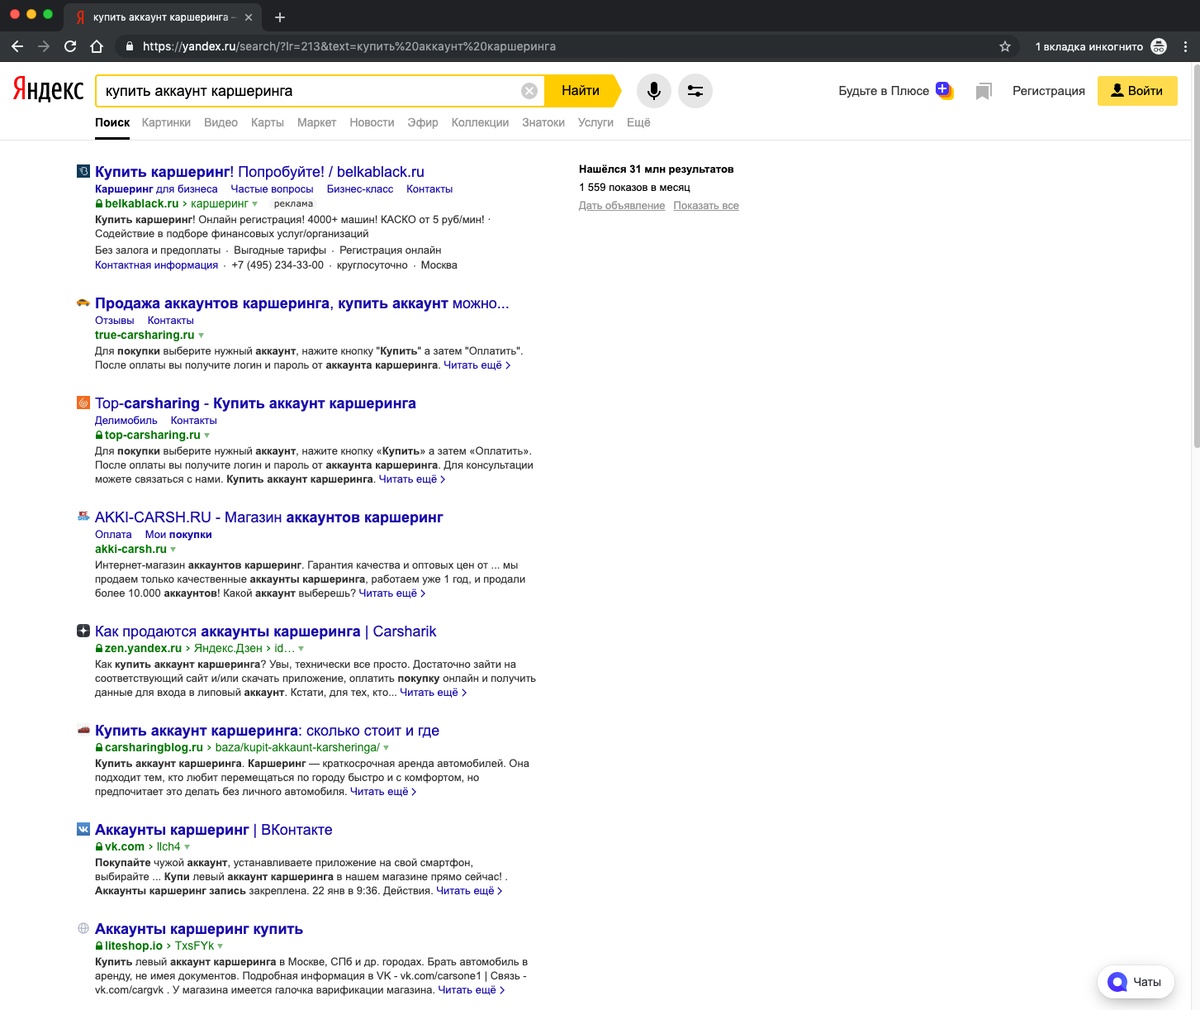Click phone number +7 (495) 234-33-00
The width and height of the screenshot is (1200, 1010).
278,265
